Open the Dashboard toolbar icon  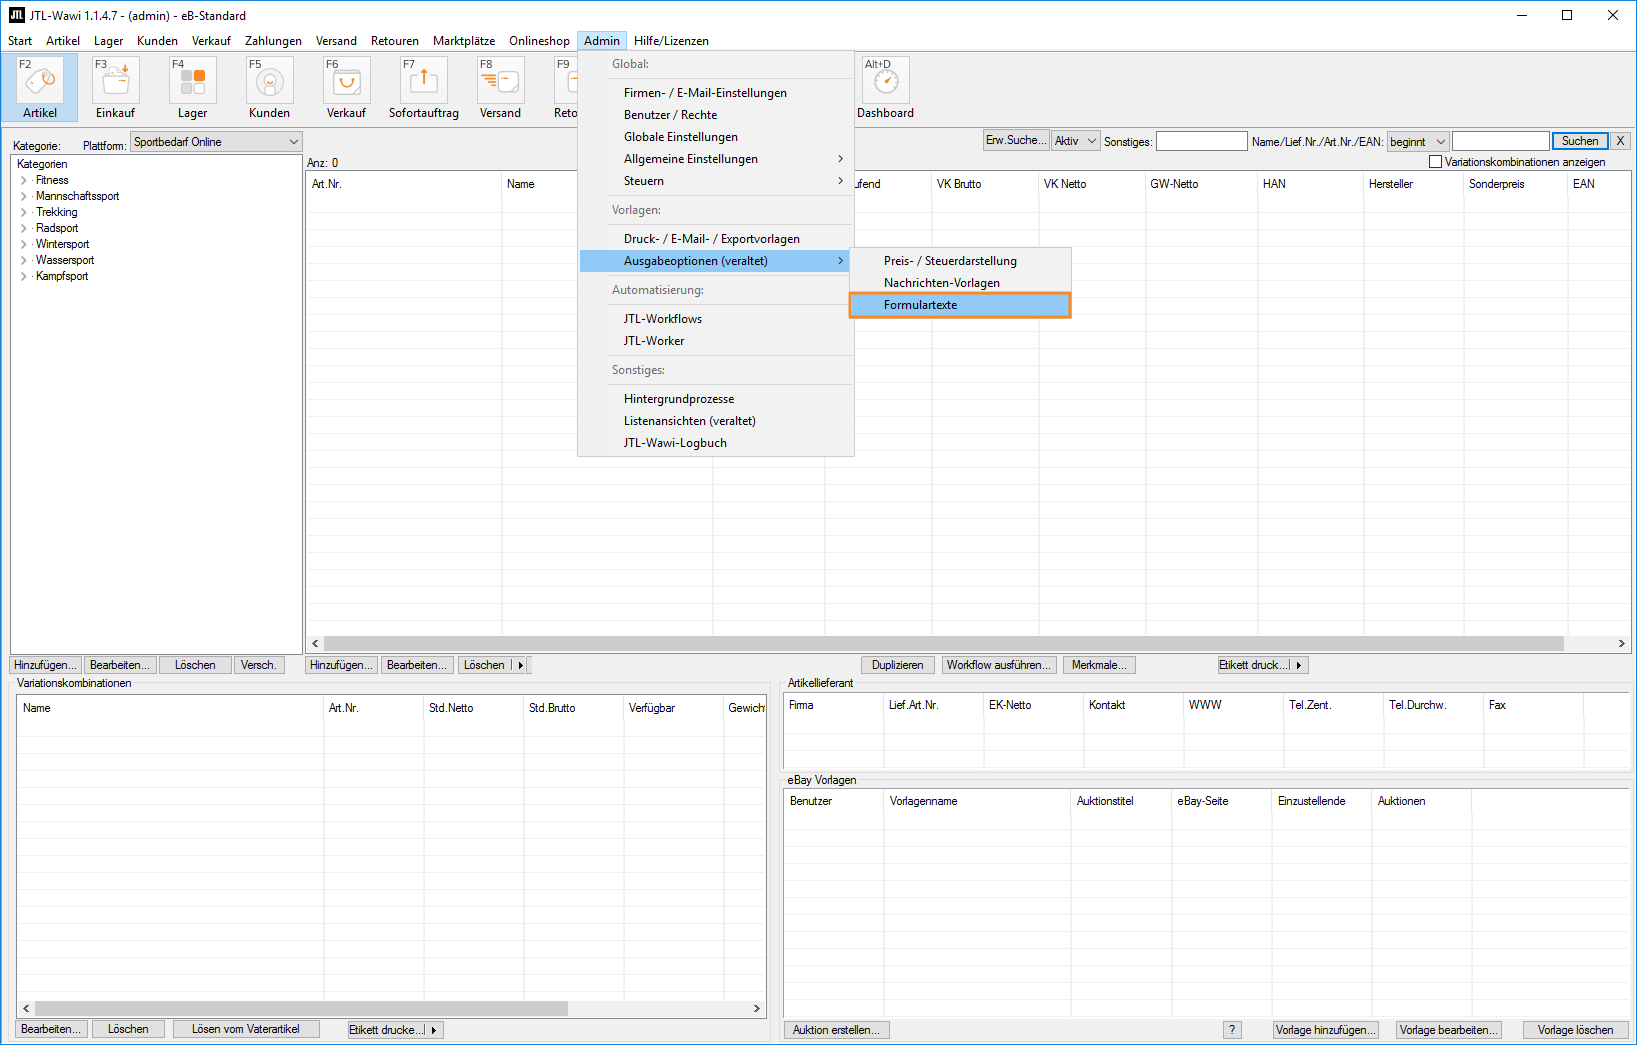pyautogui.click(x=885, y=87)
